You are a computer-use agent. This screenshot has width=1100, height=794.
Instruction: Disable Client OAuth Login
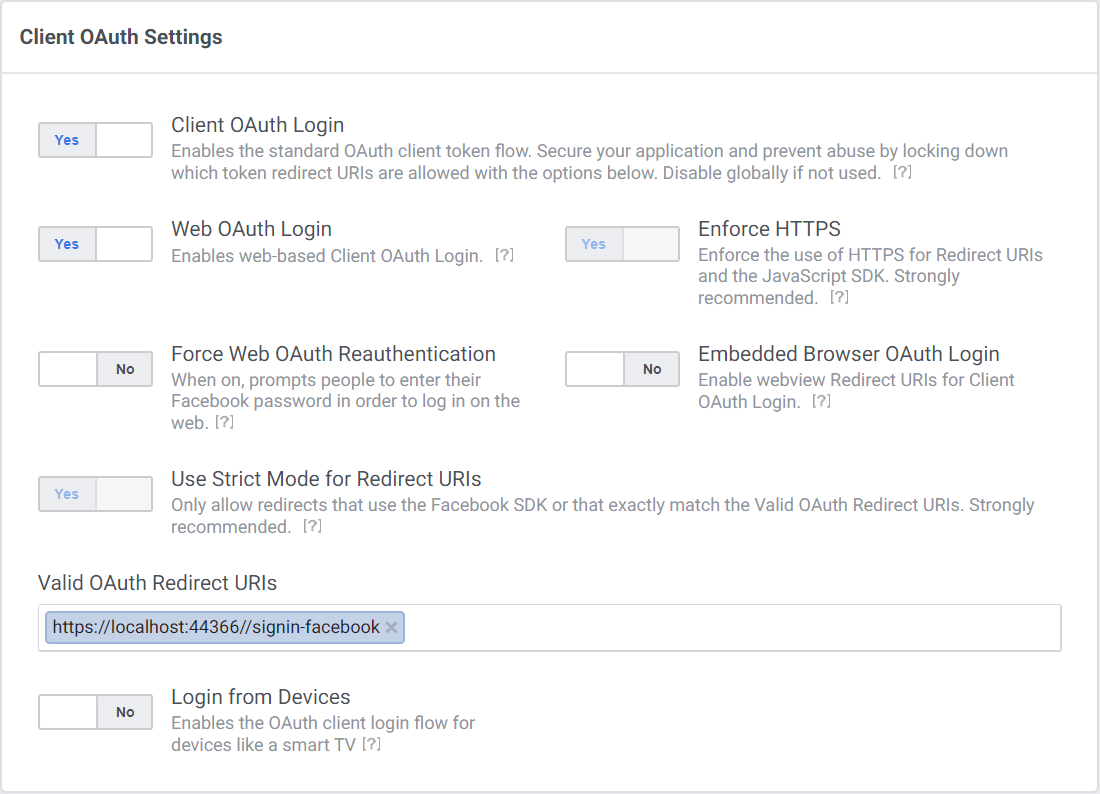95,140
